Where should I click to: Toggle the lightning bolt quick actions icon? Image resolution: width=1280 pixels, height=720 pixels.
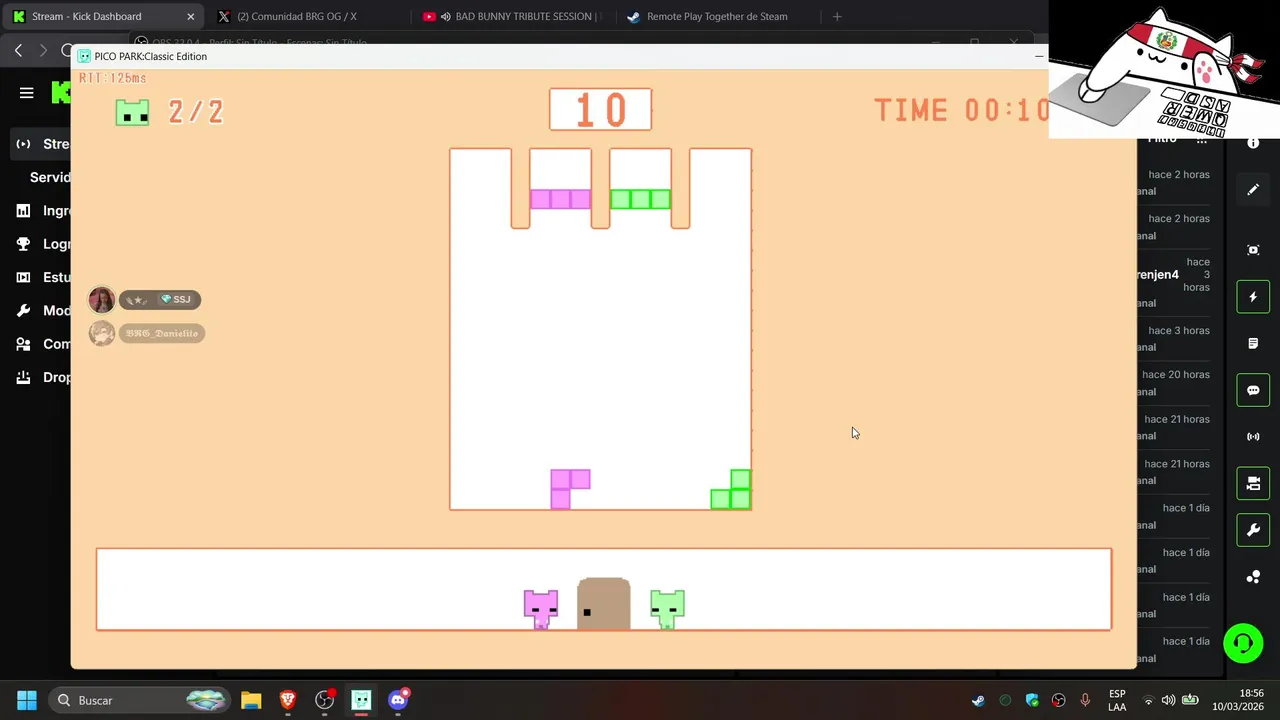pos(1253,297)
